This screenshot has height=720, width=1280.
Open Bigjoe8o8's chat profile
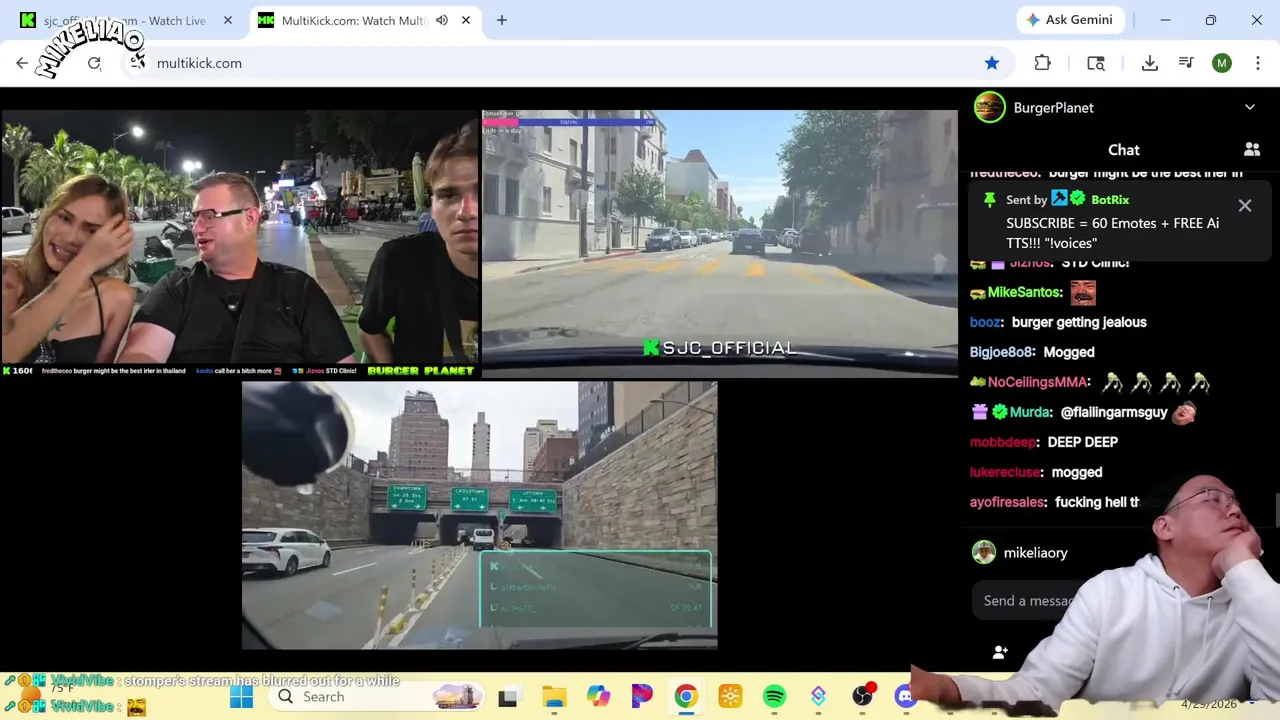pos(1001,352)
